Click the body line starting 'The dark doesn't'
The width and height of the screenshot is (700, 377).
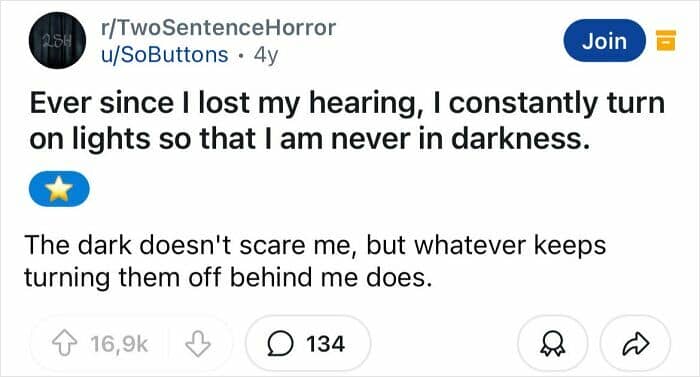(315, 245)
